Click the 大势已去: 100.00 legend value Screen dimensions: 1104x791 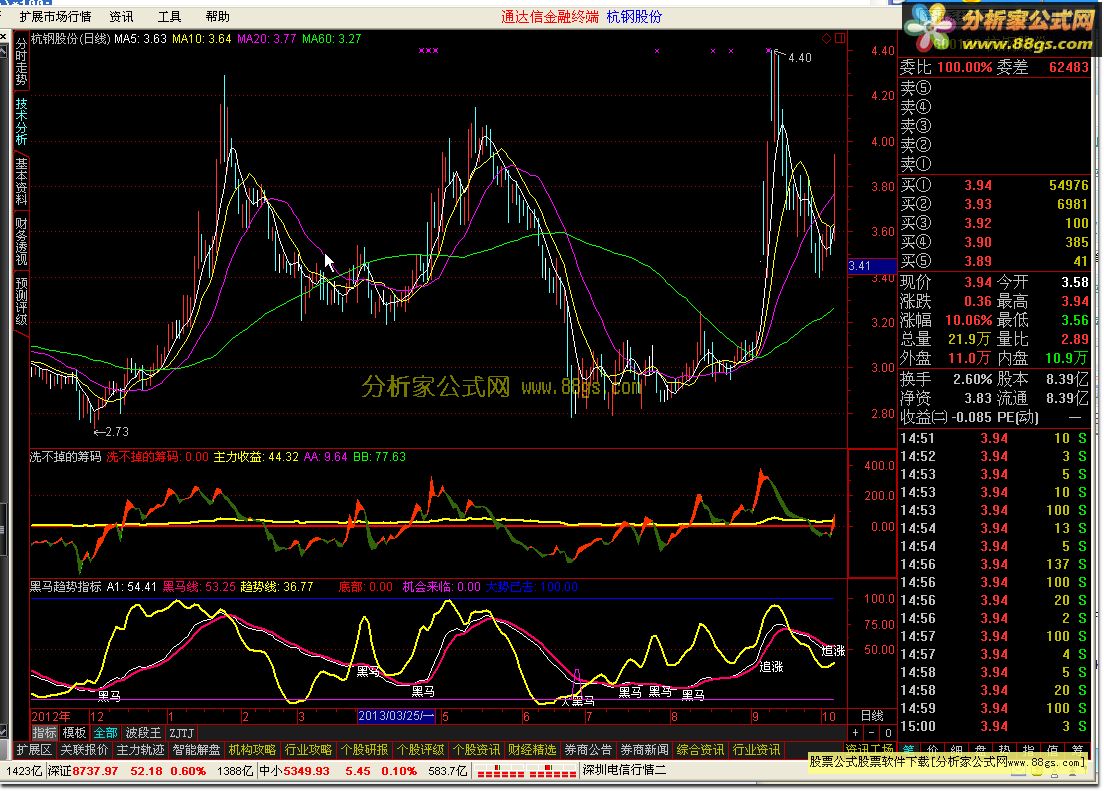click(532, 587)
